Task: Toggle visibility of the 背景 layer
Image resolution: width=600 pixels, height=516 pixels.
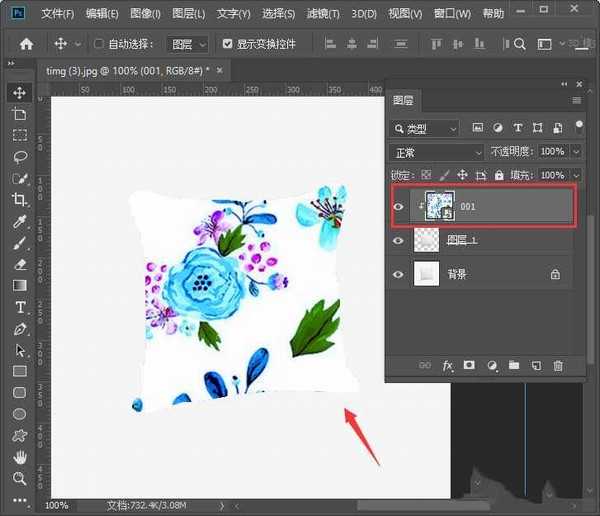Action: 399,274
